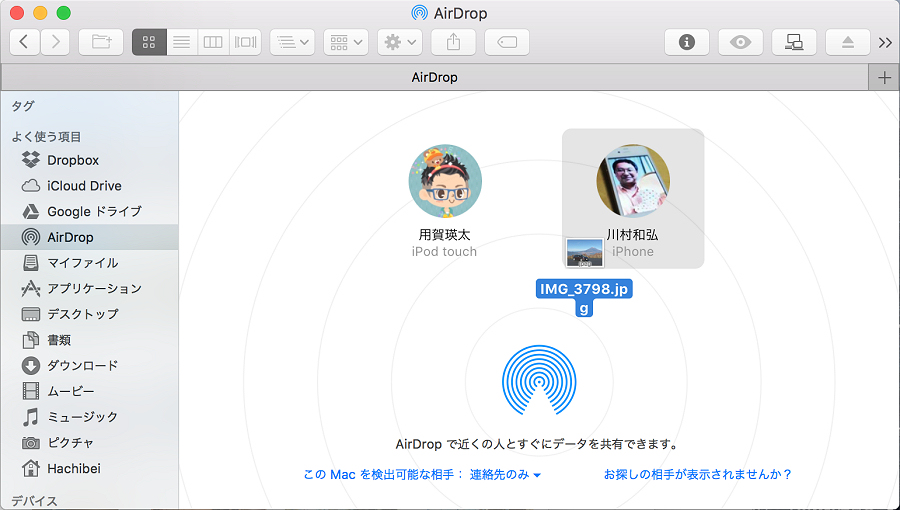Switch to list view
The height and width of the screenshot is (510, 900).
point(181,42)
